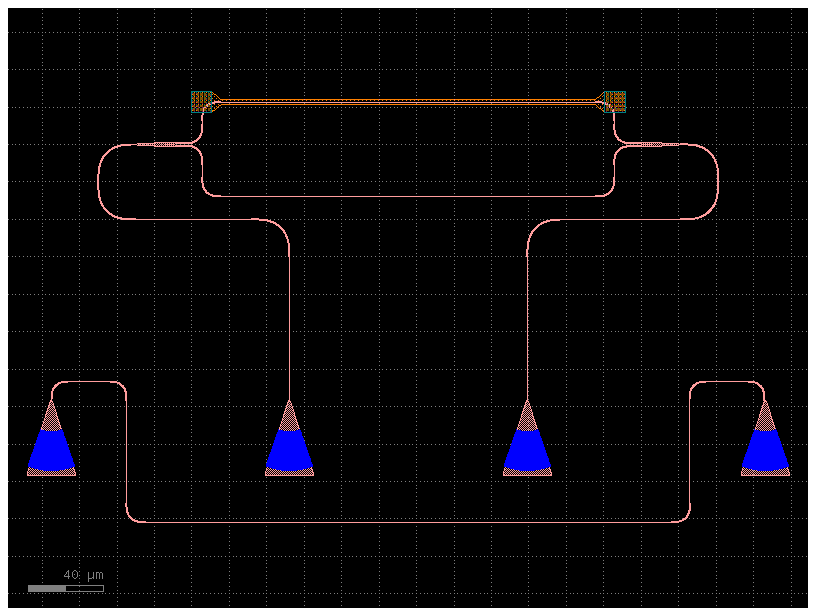This screenshot has width=816, height=616.
Task: Click the loopback waveguide's right vertical segment
Action: pyautogui.click(x=691, y=450)
